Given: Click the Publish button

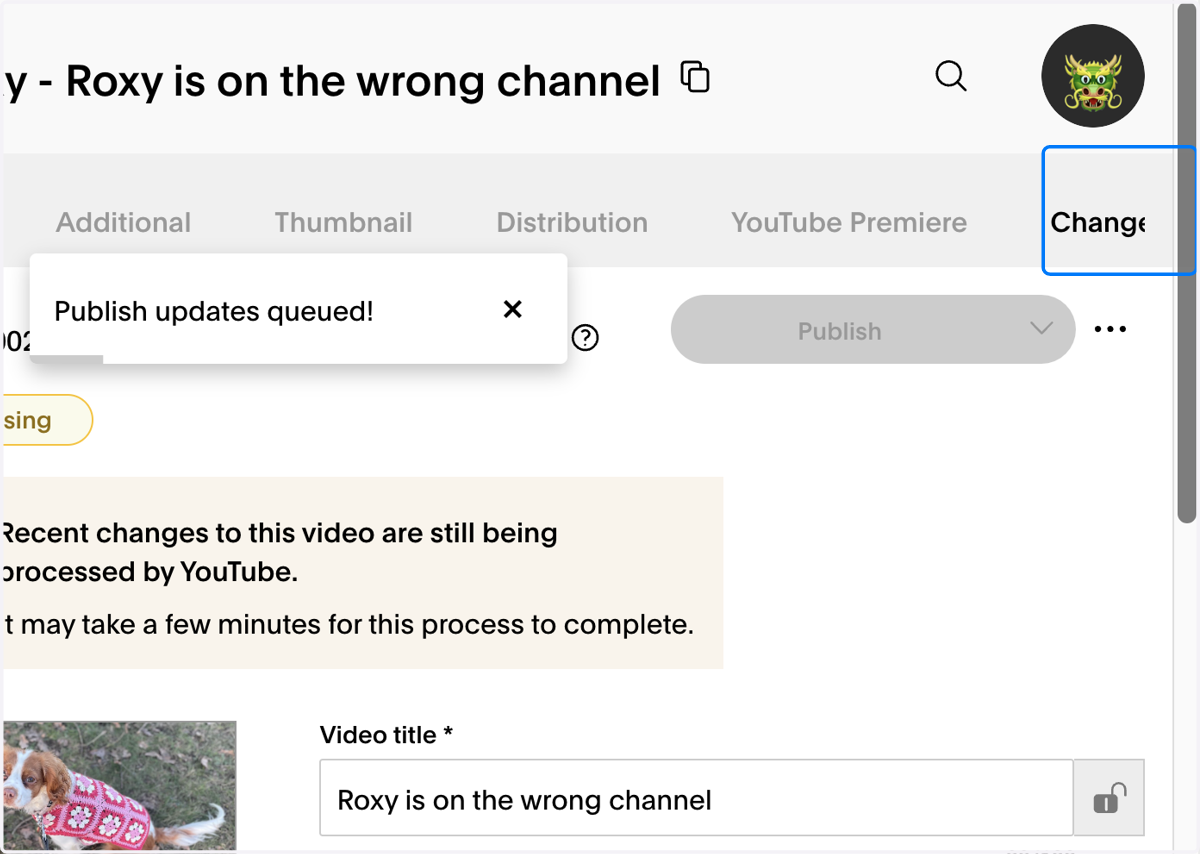Looking at the screenshot, I should point(839,330).
